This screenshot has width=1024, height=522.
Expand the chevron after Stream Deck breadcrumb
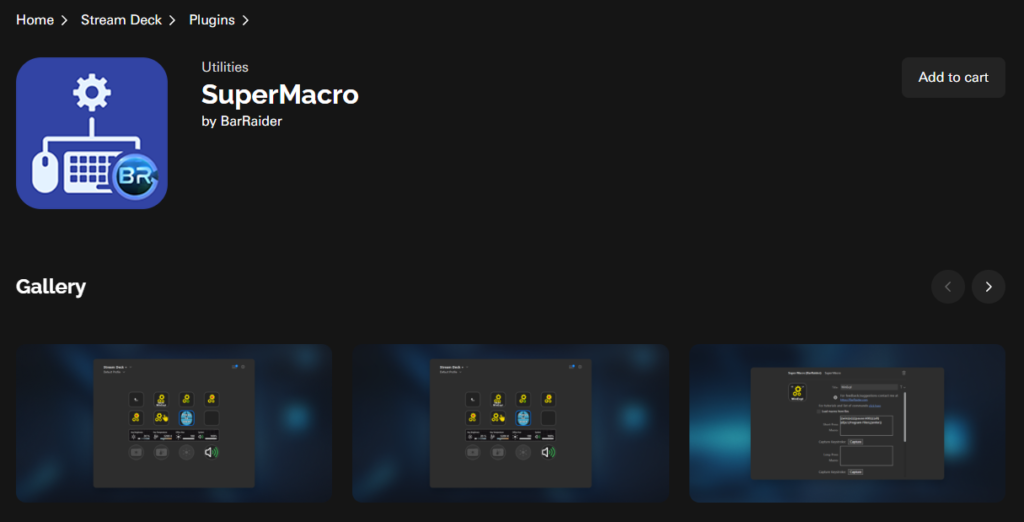coord(172,20)
